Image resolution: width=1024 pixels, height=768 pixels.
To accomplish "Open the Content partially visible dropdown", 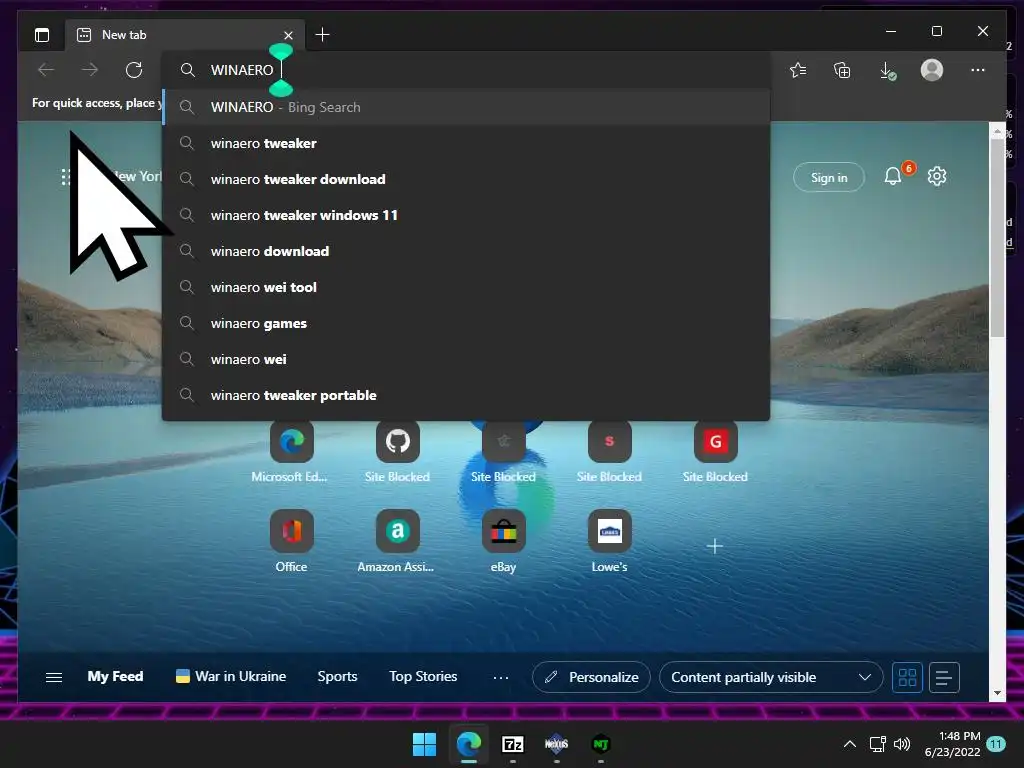I will [x=771, y=677].
